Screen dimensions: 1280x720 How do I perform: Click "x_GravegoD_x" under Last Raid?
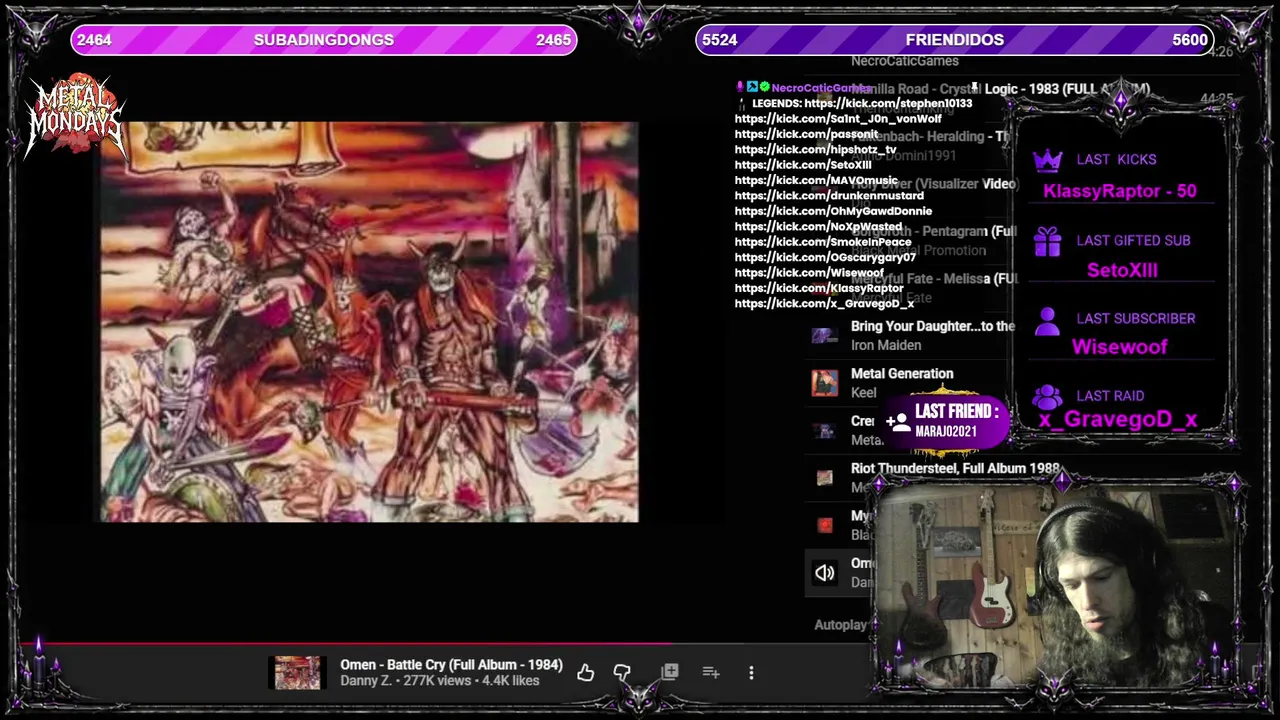1118,420
